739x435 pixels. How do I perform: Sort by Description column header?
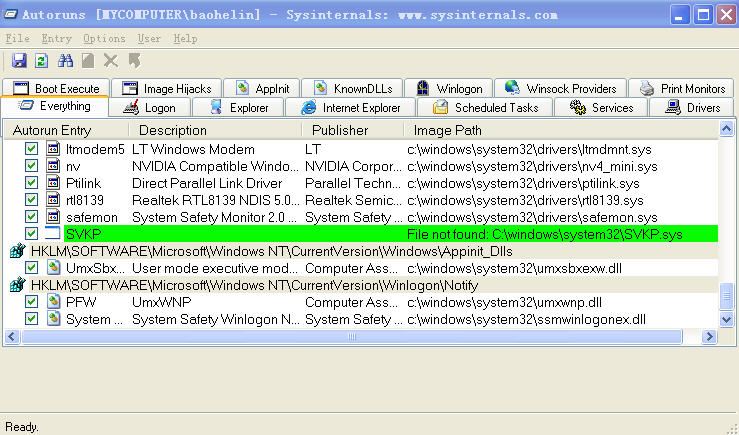[x=215, y=130]
